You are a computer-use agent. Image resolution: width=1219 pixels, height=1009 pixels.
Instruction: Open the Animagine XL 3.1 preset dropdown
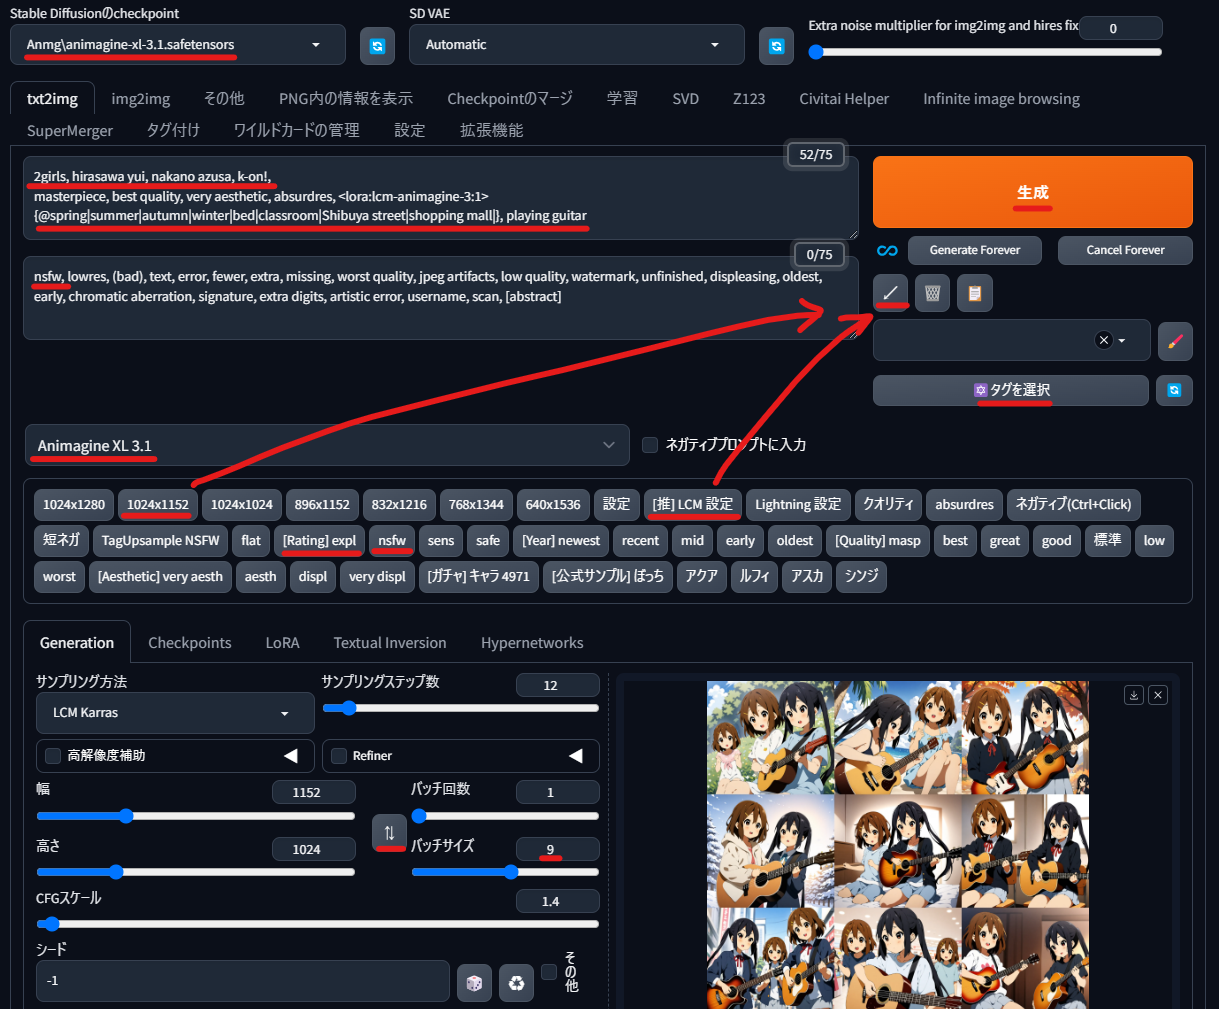[327, 445]
